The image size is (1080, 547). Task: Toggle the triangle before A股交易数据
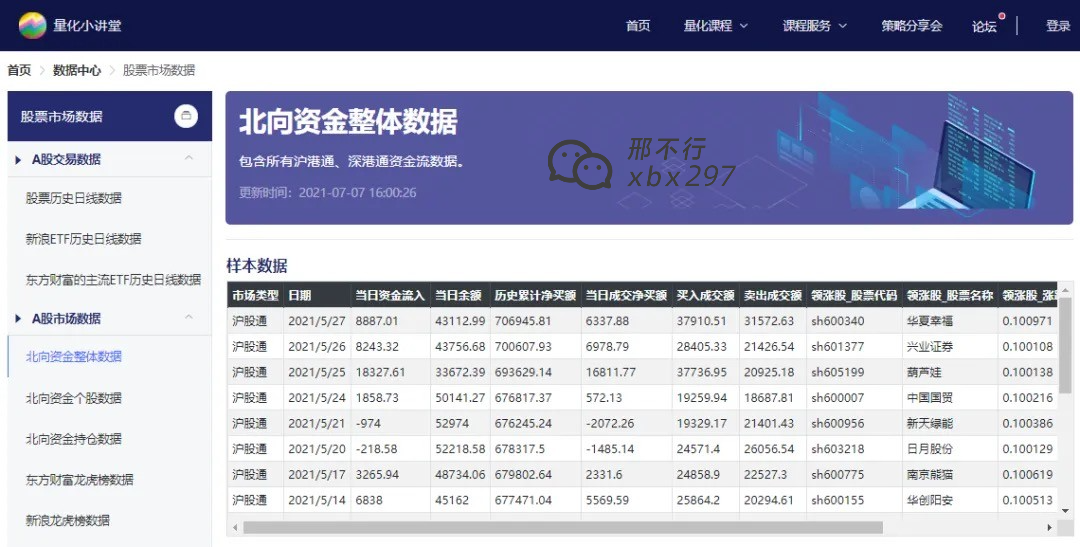[19, 160]
